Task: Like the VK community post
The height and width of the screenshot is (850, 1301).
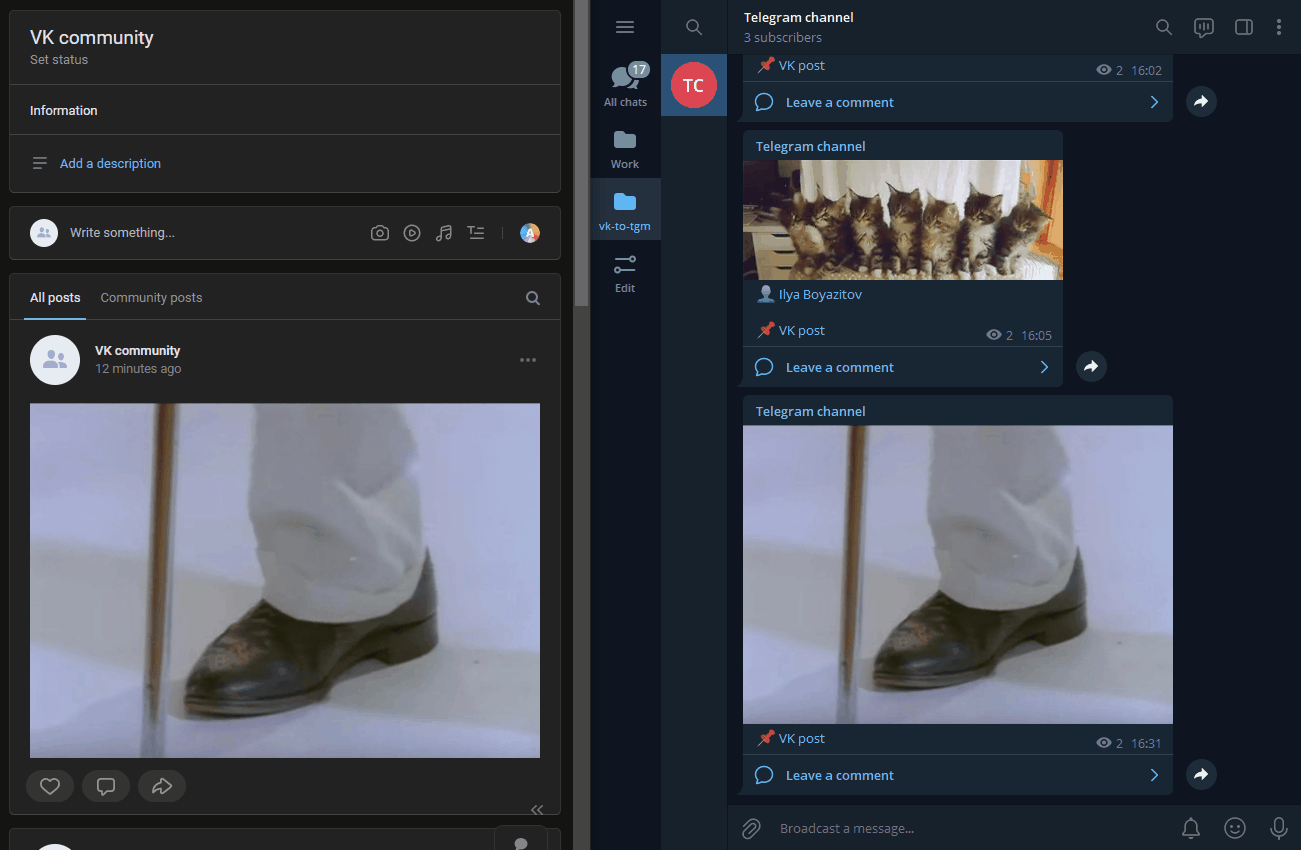Action: pyautogui.click(x=50, y=786)
